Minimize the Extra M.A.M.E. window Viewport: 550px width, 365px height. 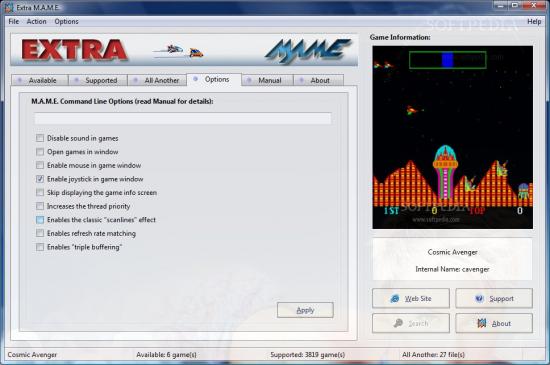pos(501,5)
